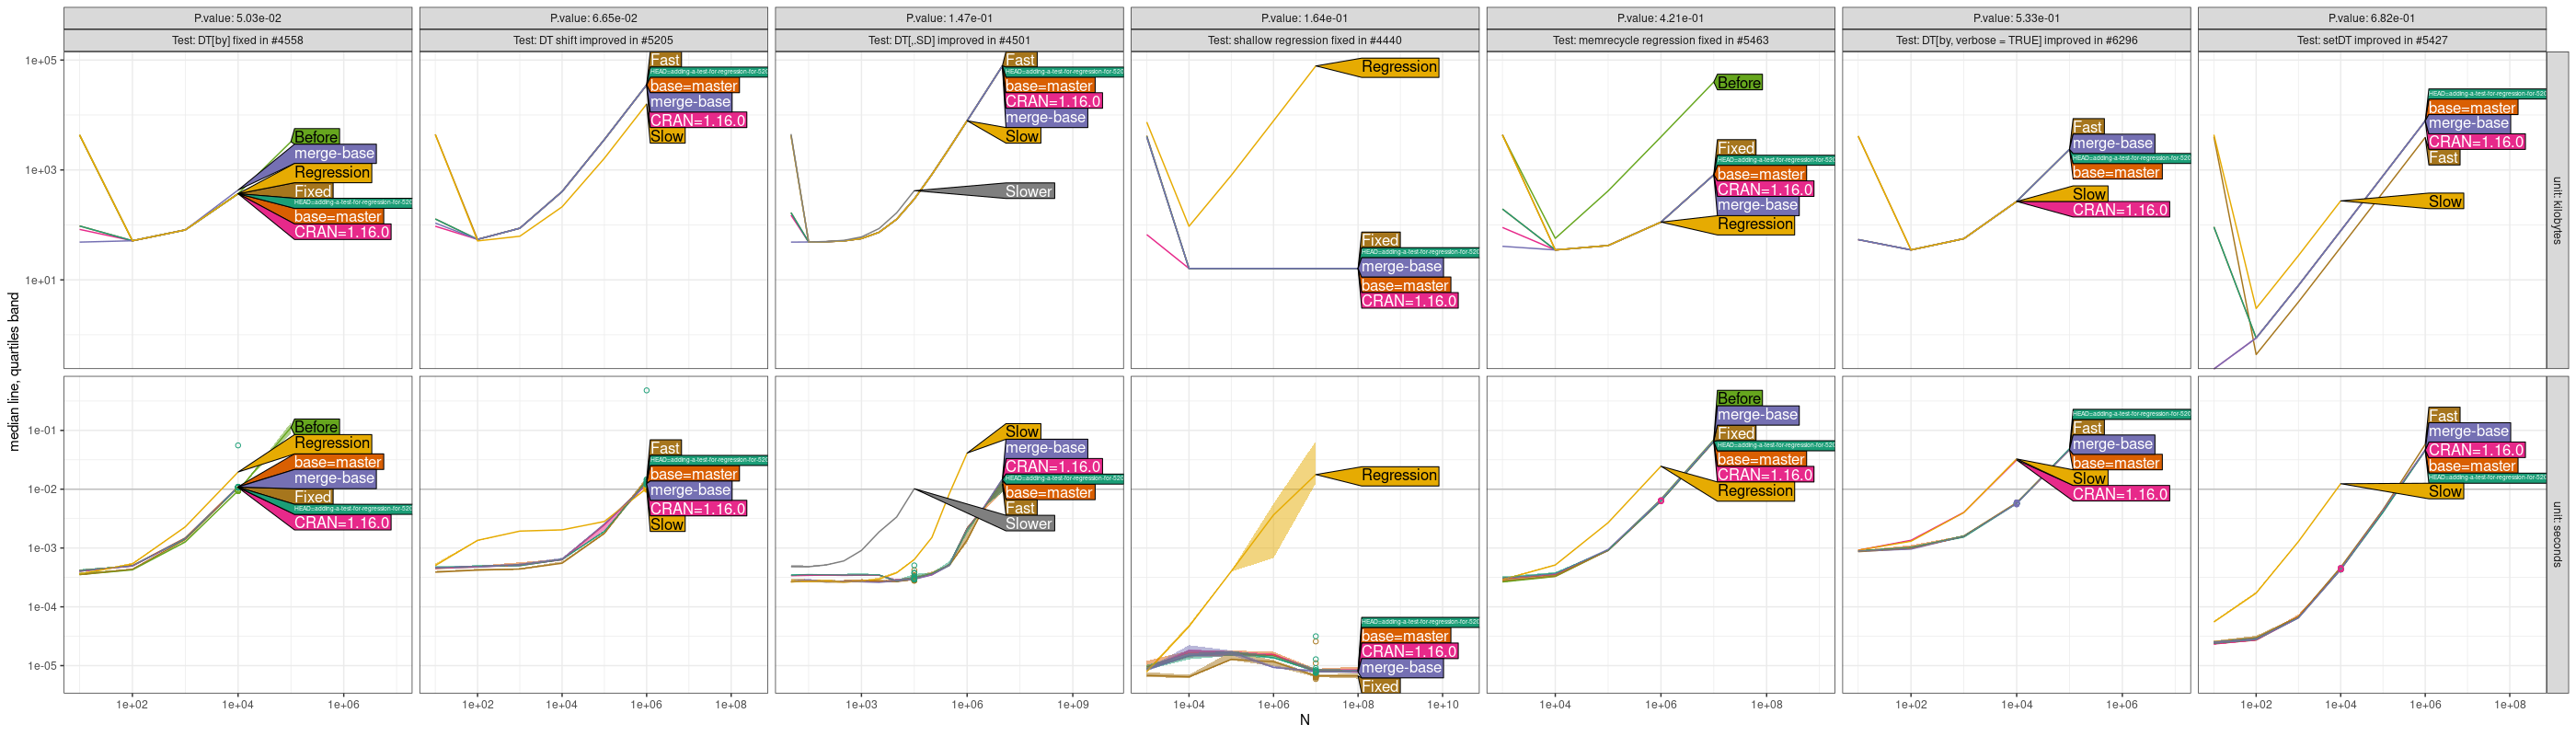Click 'Fixed' label in shallow regression kilobytes panel
2576x736 pixels.
(1380, 240)
